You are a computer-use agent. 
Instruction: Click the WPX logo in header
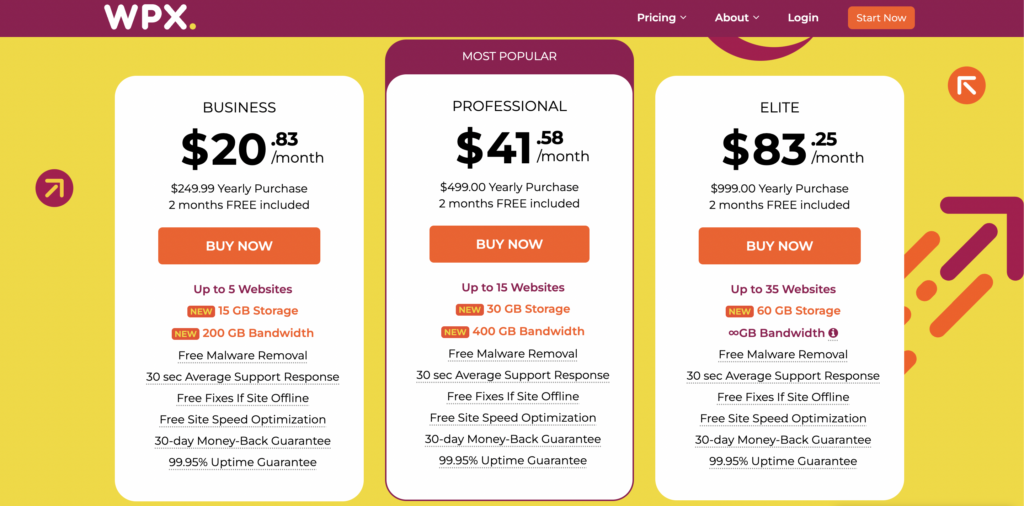pyautogui.click(x=150, y=17)
